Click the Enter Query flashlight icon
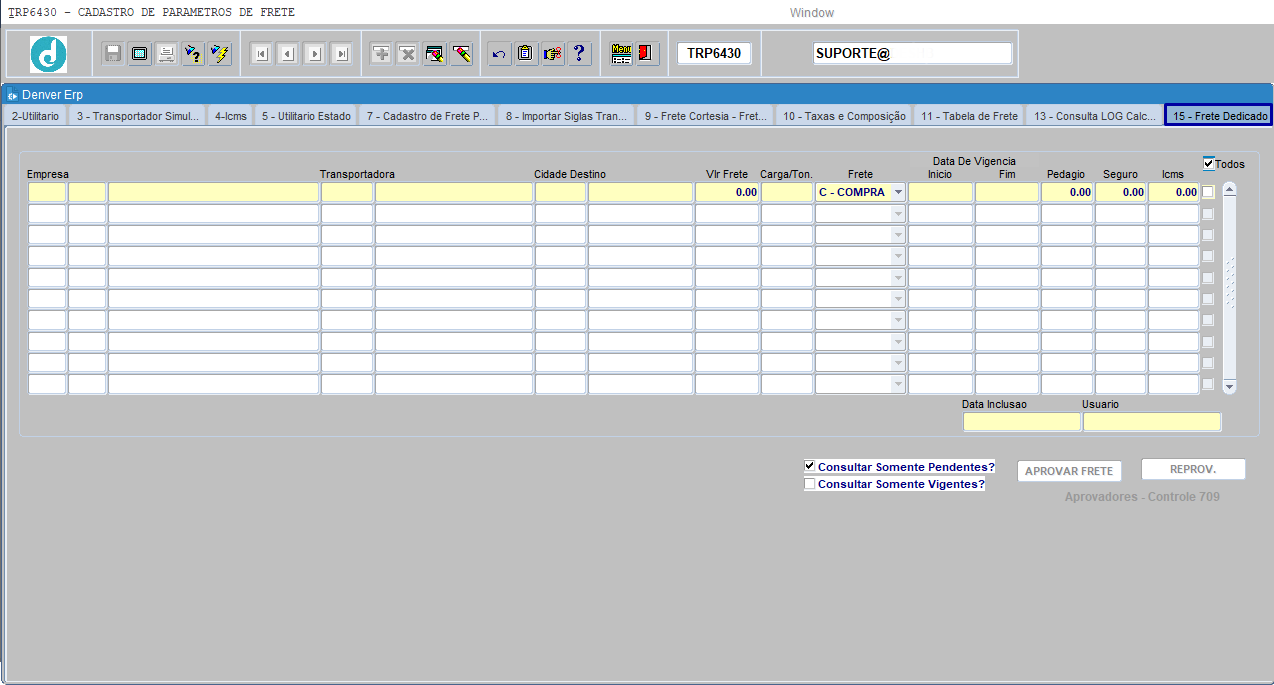Image resolution: width=1274 pixels, height=685 pixels. click(x=193, y=54)
